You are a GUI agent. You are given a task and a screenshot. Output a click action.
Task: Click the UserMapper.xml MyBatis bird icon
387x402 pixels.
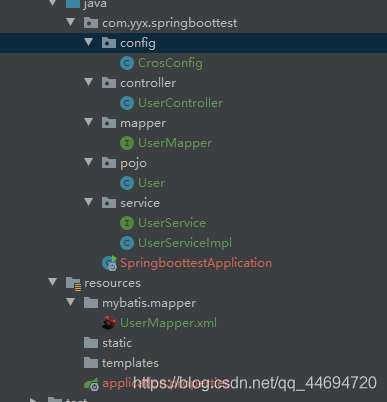[x=109, y=323]
